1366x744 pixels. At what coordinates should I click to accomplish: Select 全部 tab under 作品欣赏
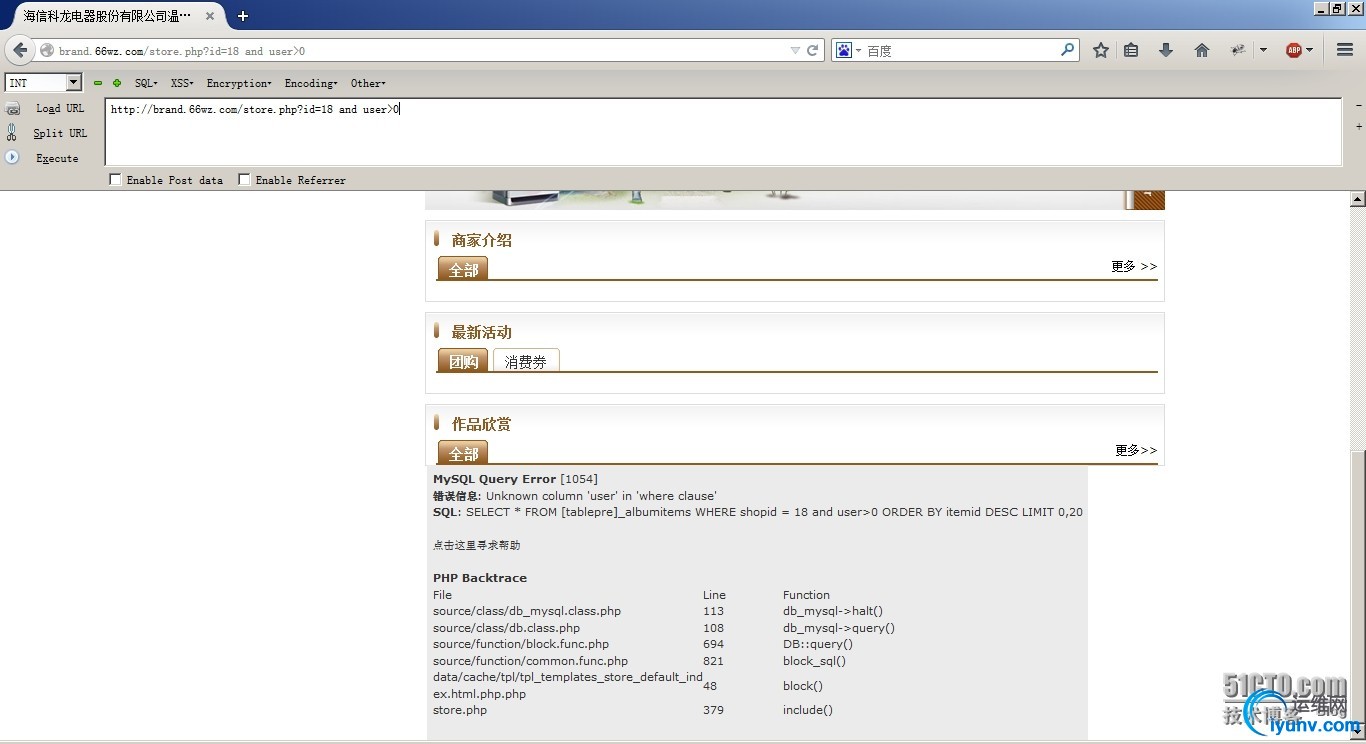[x=463, y=453]
